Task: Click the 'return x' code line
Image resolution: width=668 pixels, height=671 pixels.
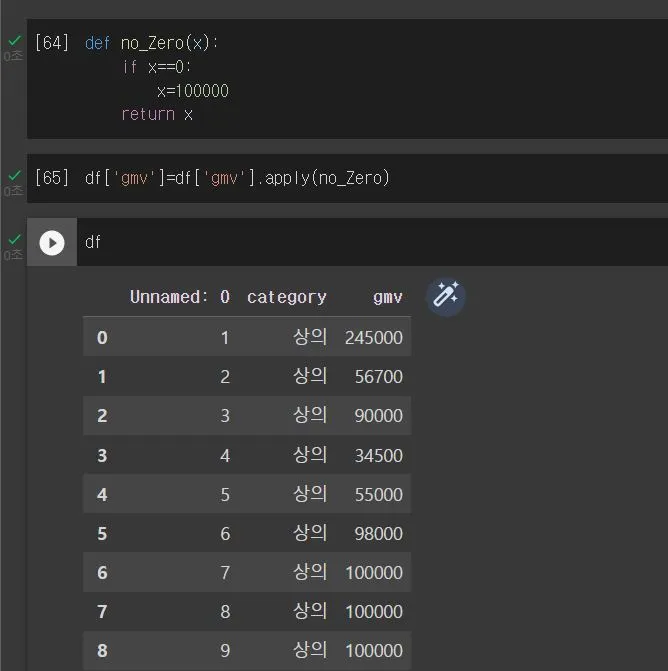Action: 157,114
